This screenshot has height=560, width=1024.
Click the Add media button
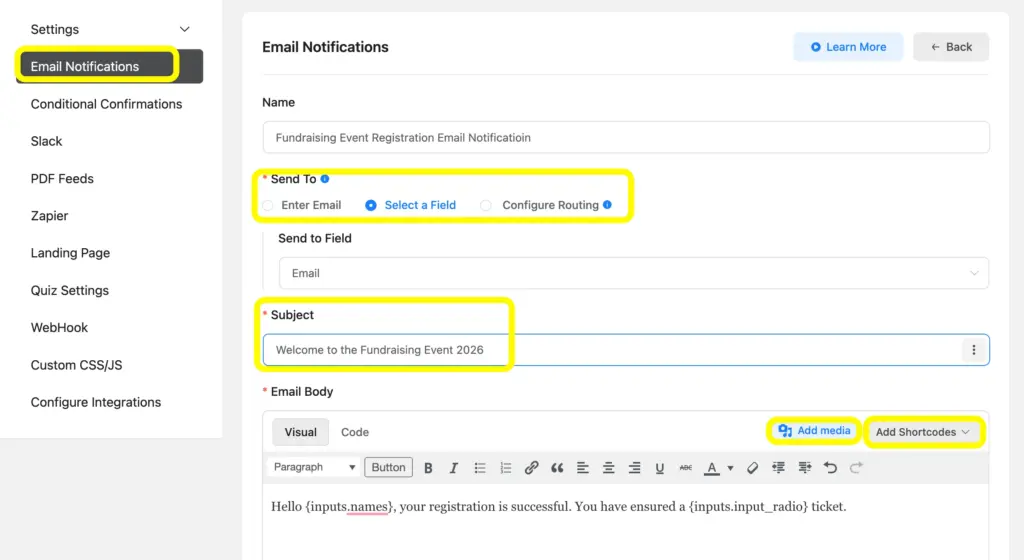point(814,431)
